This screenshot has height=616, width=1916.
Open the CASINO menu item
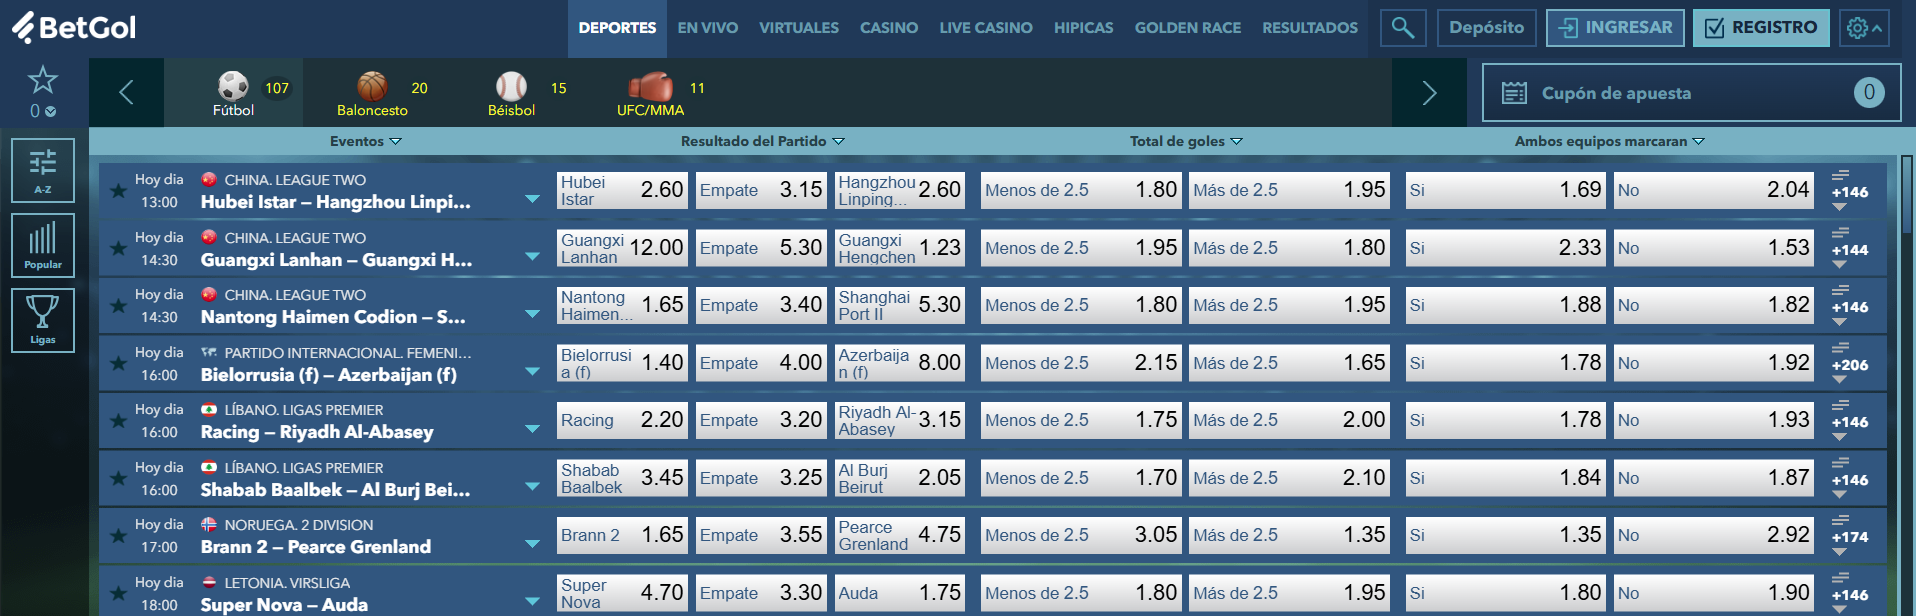888,28
